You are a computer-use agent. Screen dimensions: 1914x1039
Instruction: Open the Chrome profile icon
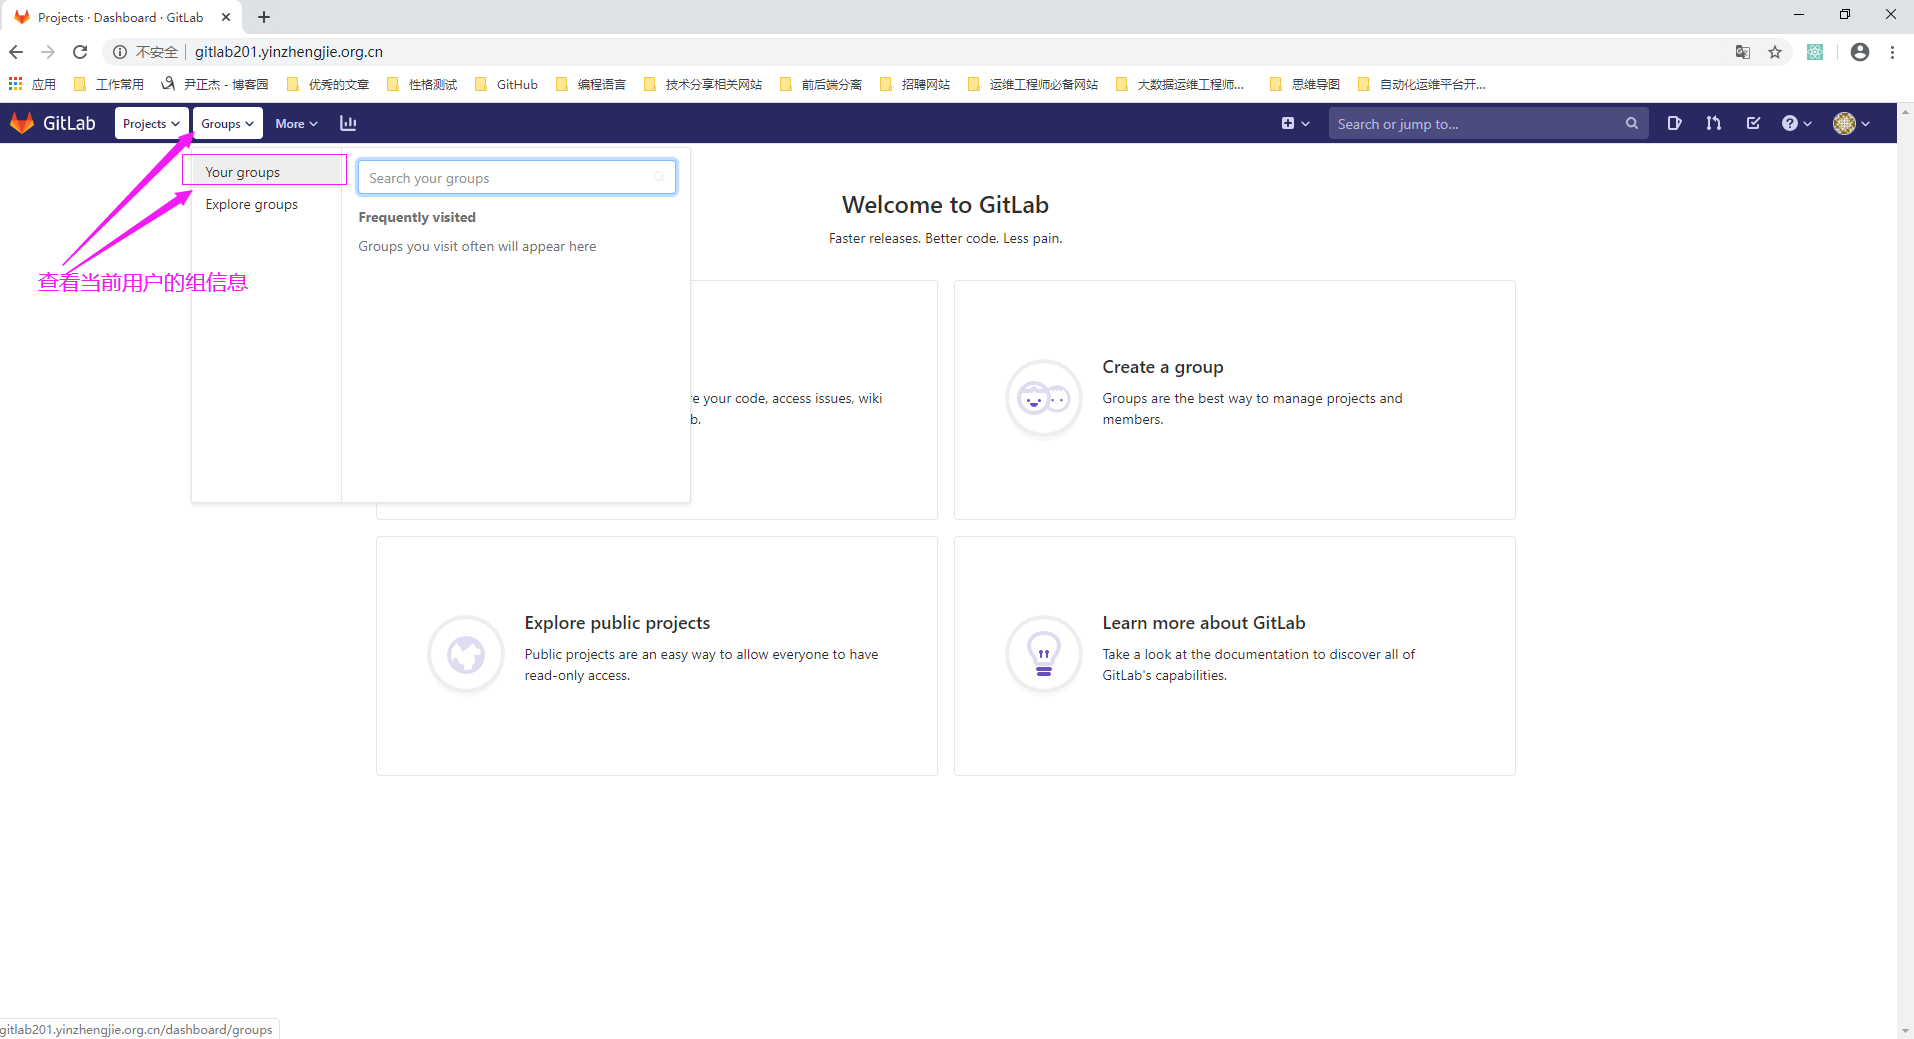tap(1860, 52)
